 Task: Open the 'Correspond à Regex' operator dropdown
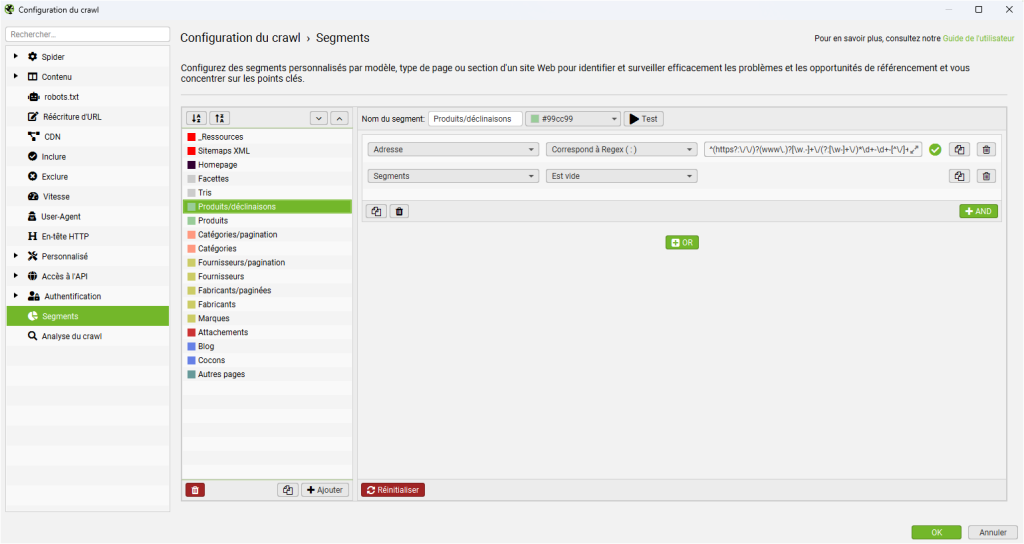coord(621,150)
